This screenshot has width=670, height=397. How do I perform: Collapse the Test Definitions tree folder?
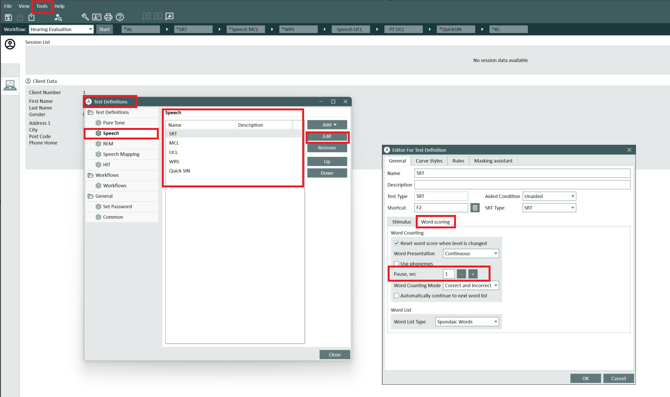click(91, 112)
